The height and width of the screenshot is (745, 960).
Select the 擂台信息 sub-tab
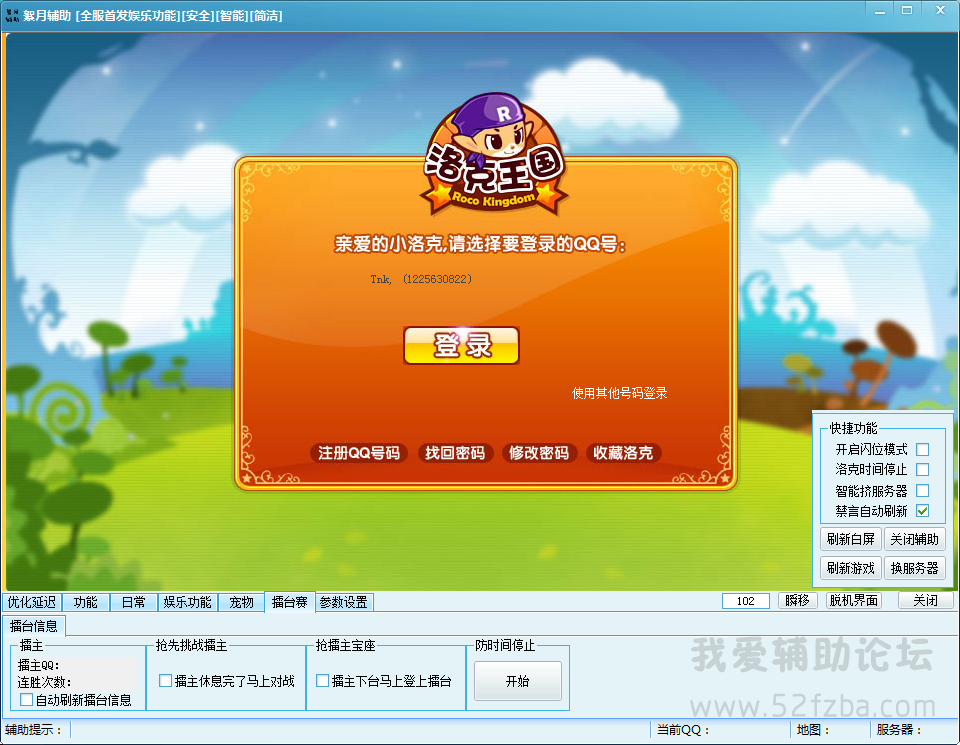click(34, 626)
